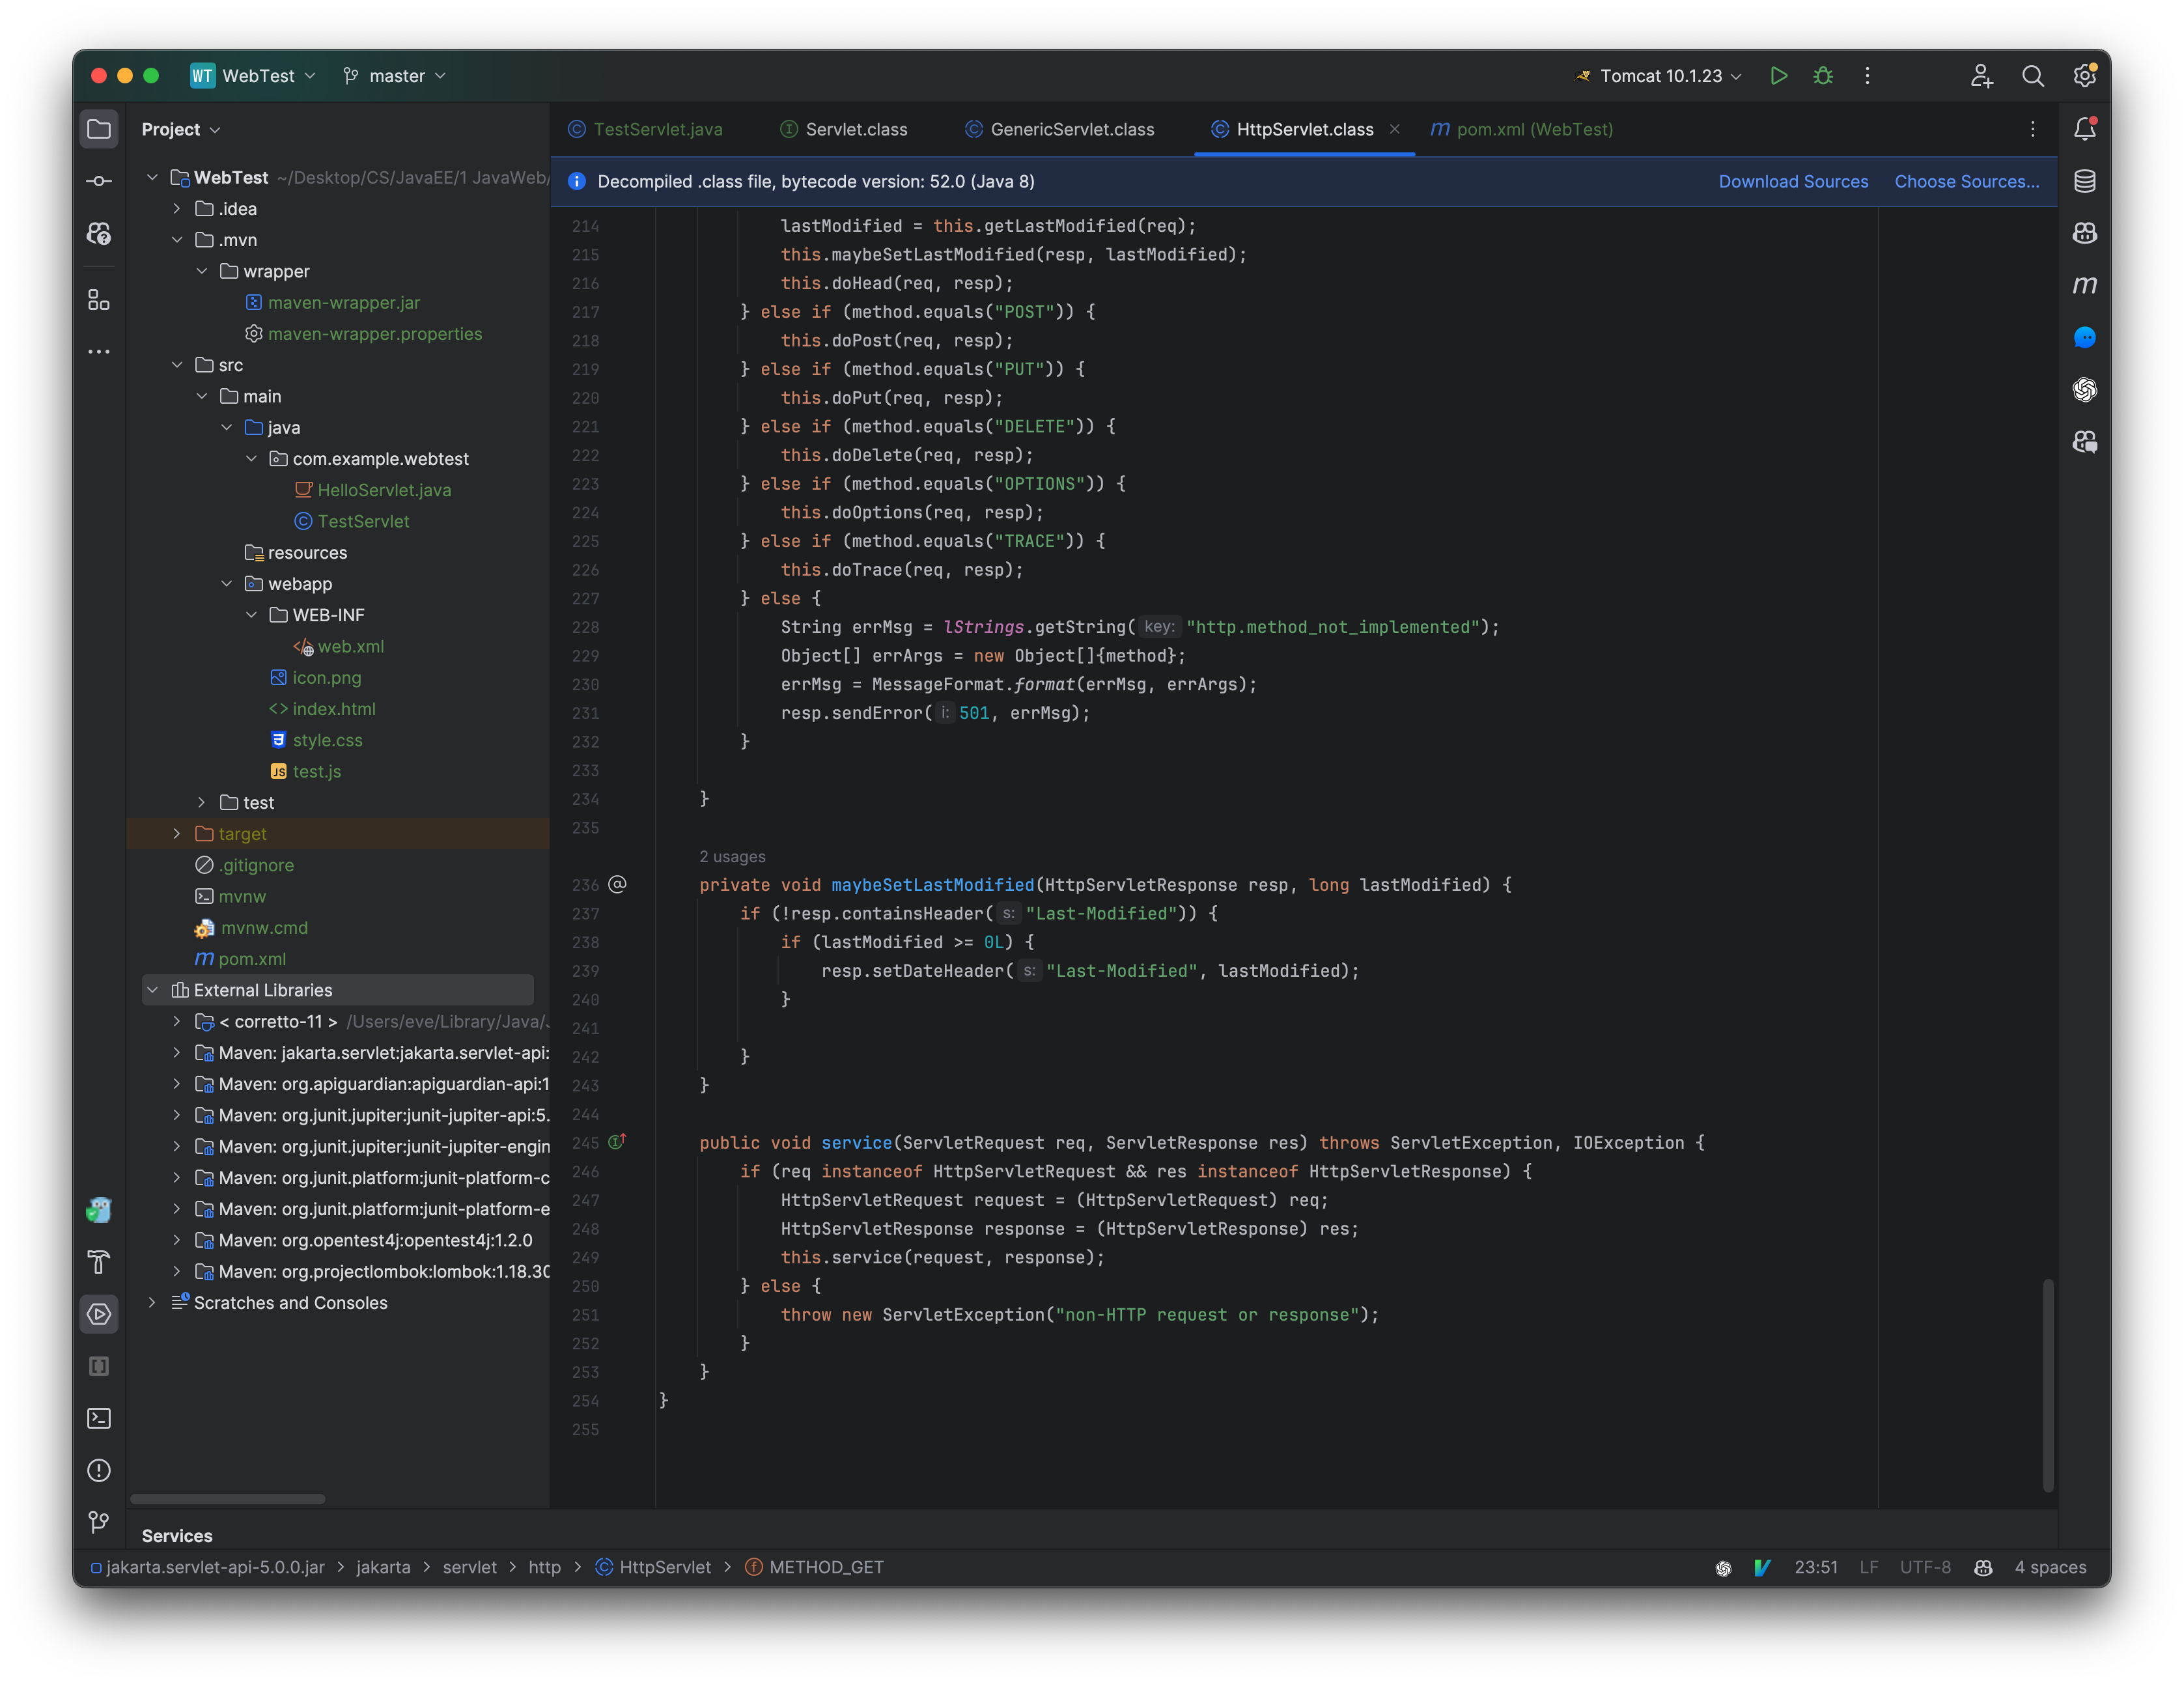Screen dimensions: 2184x1684
Task: Click the Choose Sources... link
Action: (x=1966, y=181)
